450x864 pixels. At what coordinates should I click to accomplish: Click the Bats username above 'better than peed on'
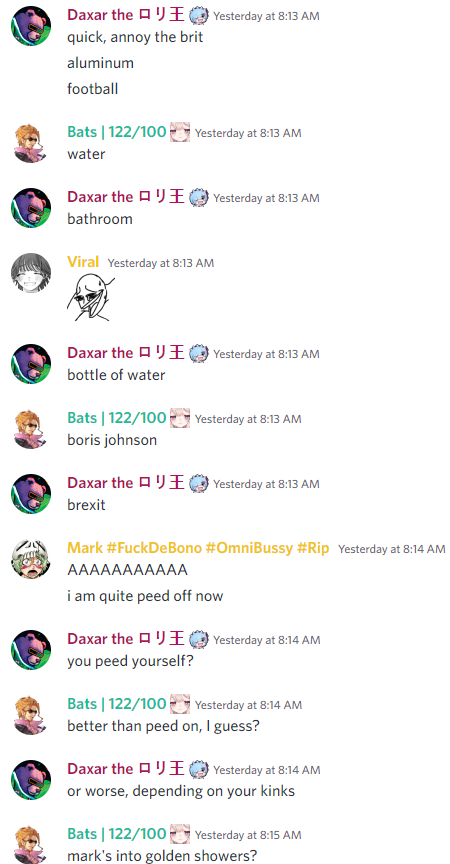point(117,704)
